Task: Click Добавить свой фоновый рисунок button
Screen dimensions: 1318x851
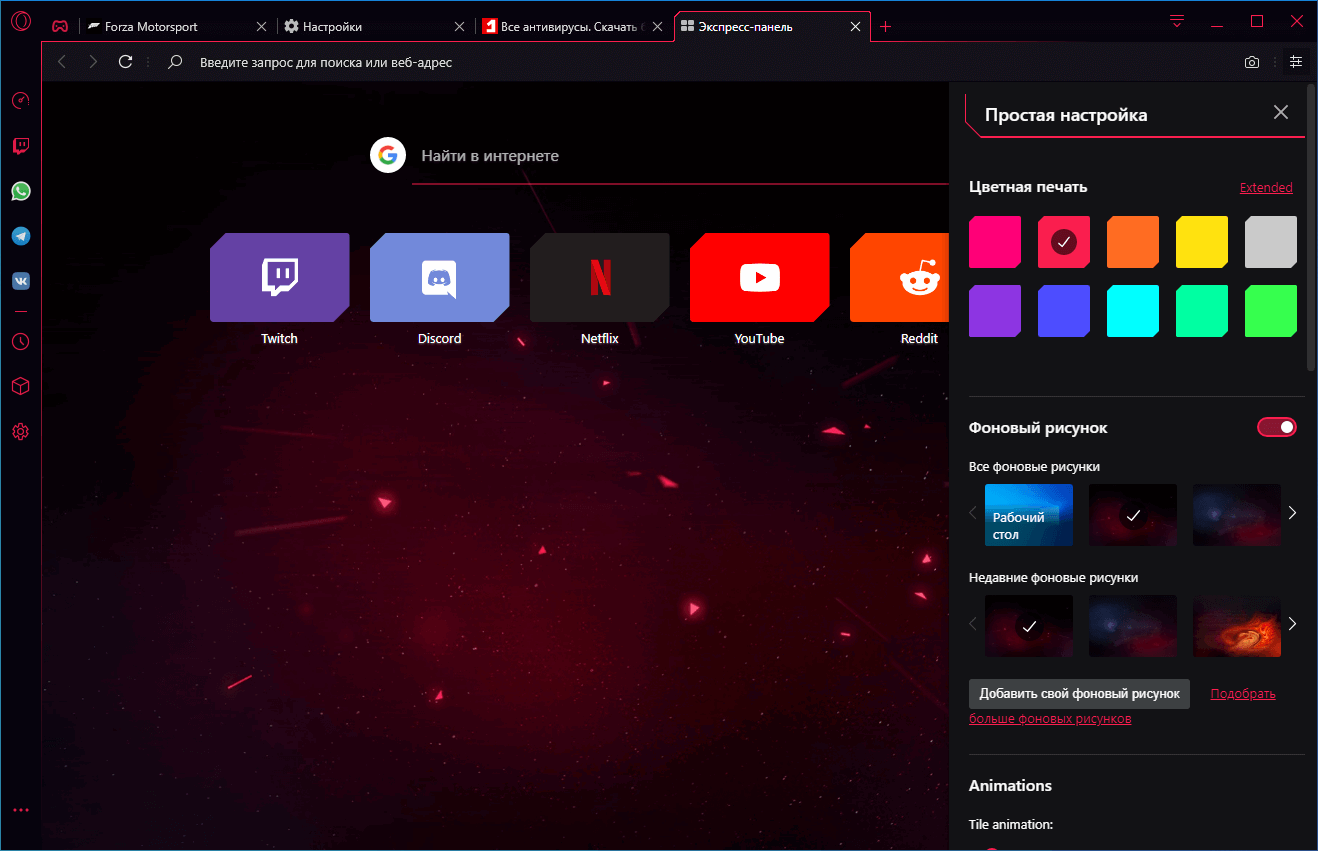Action: (x=1079, y=694)
